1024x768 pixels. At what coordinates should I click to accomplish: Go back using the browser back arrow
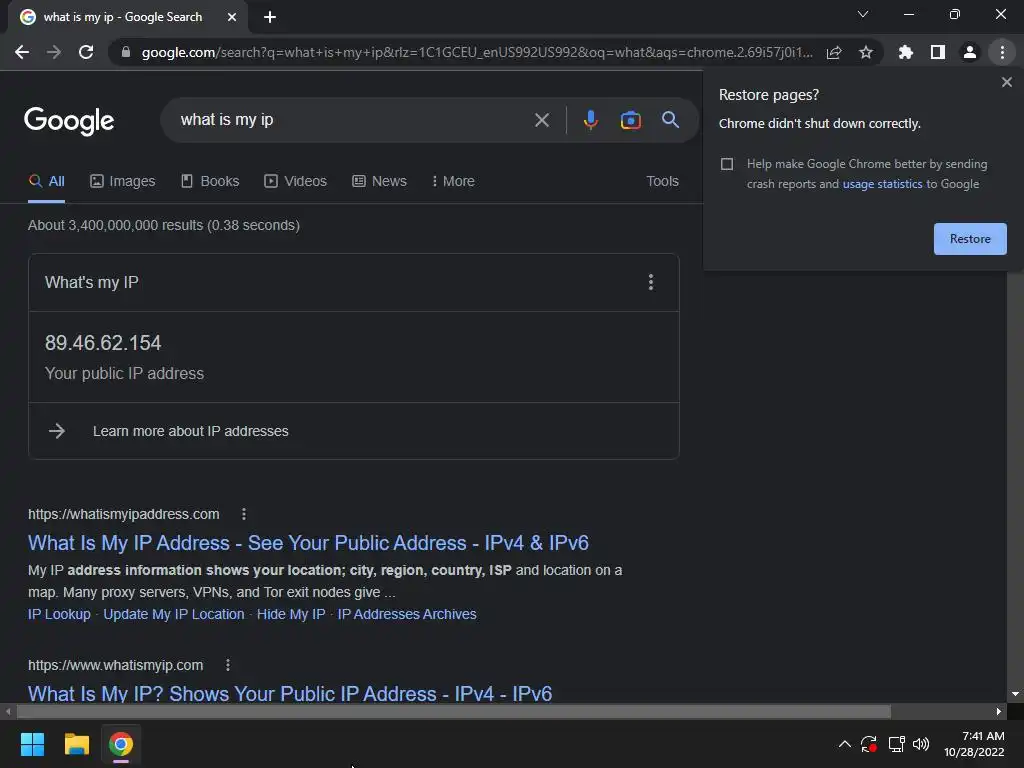(x=22, y=52)
